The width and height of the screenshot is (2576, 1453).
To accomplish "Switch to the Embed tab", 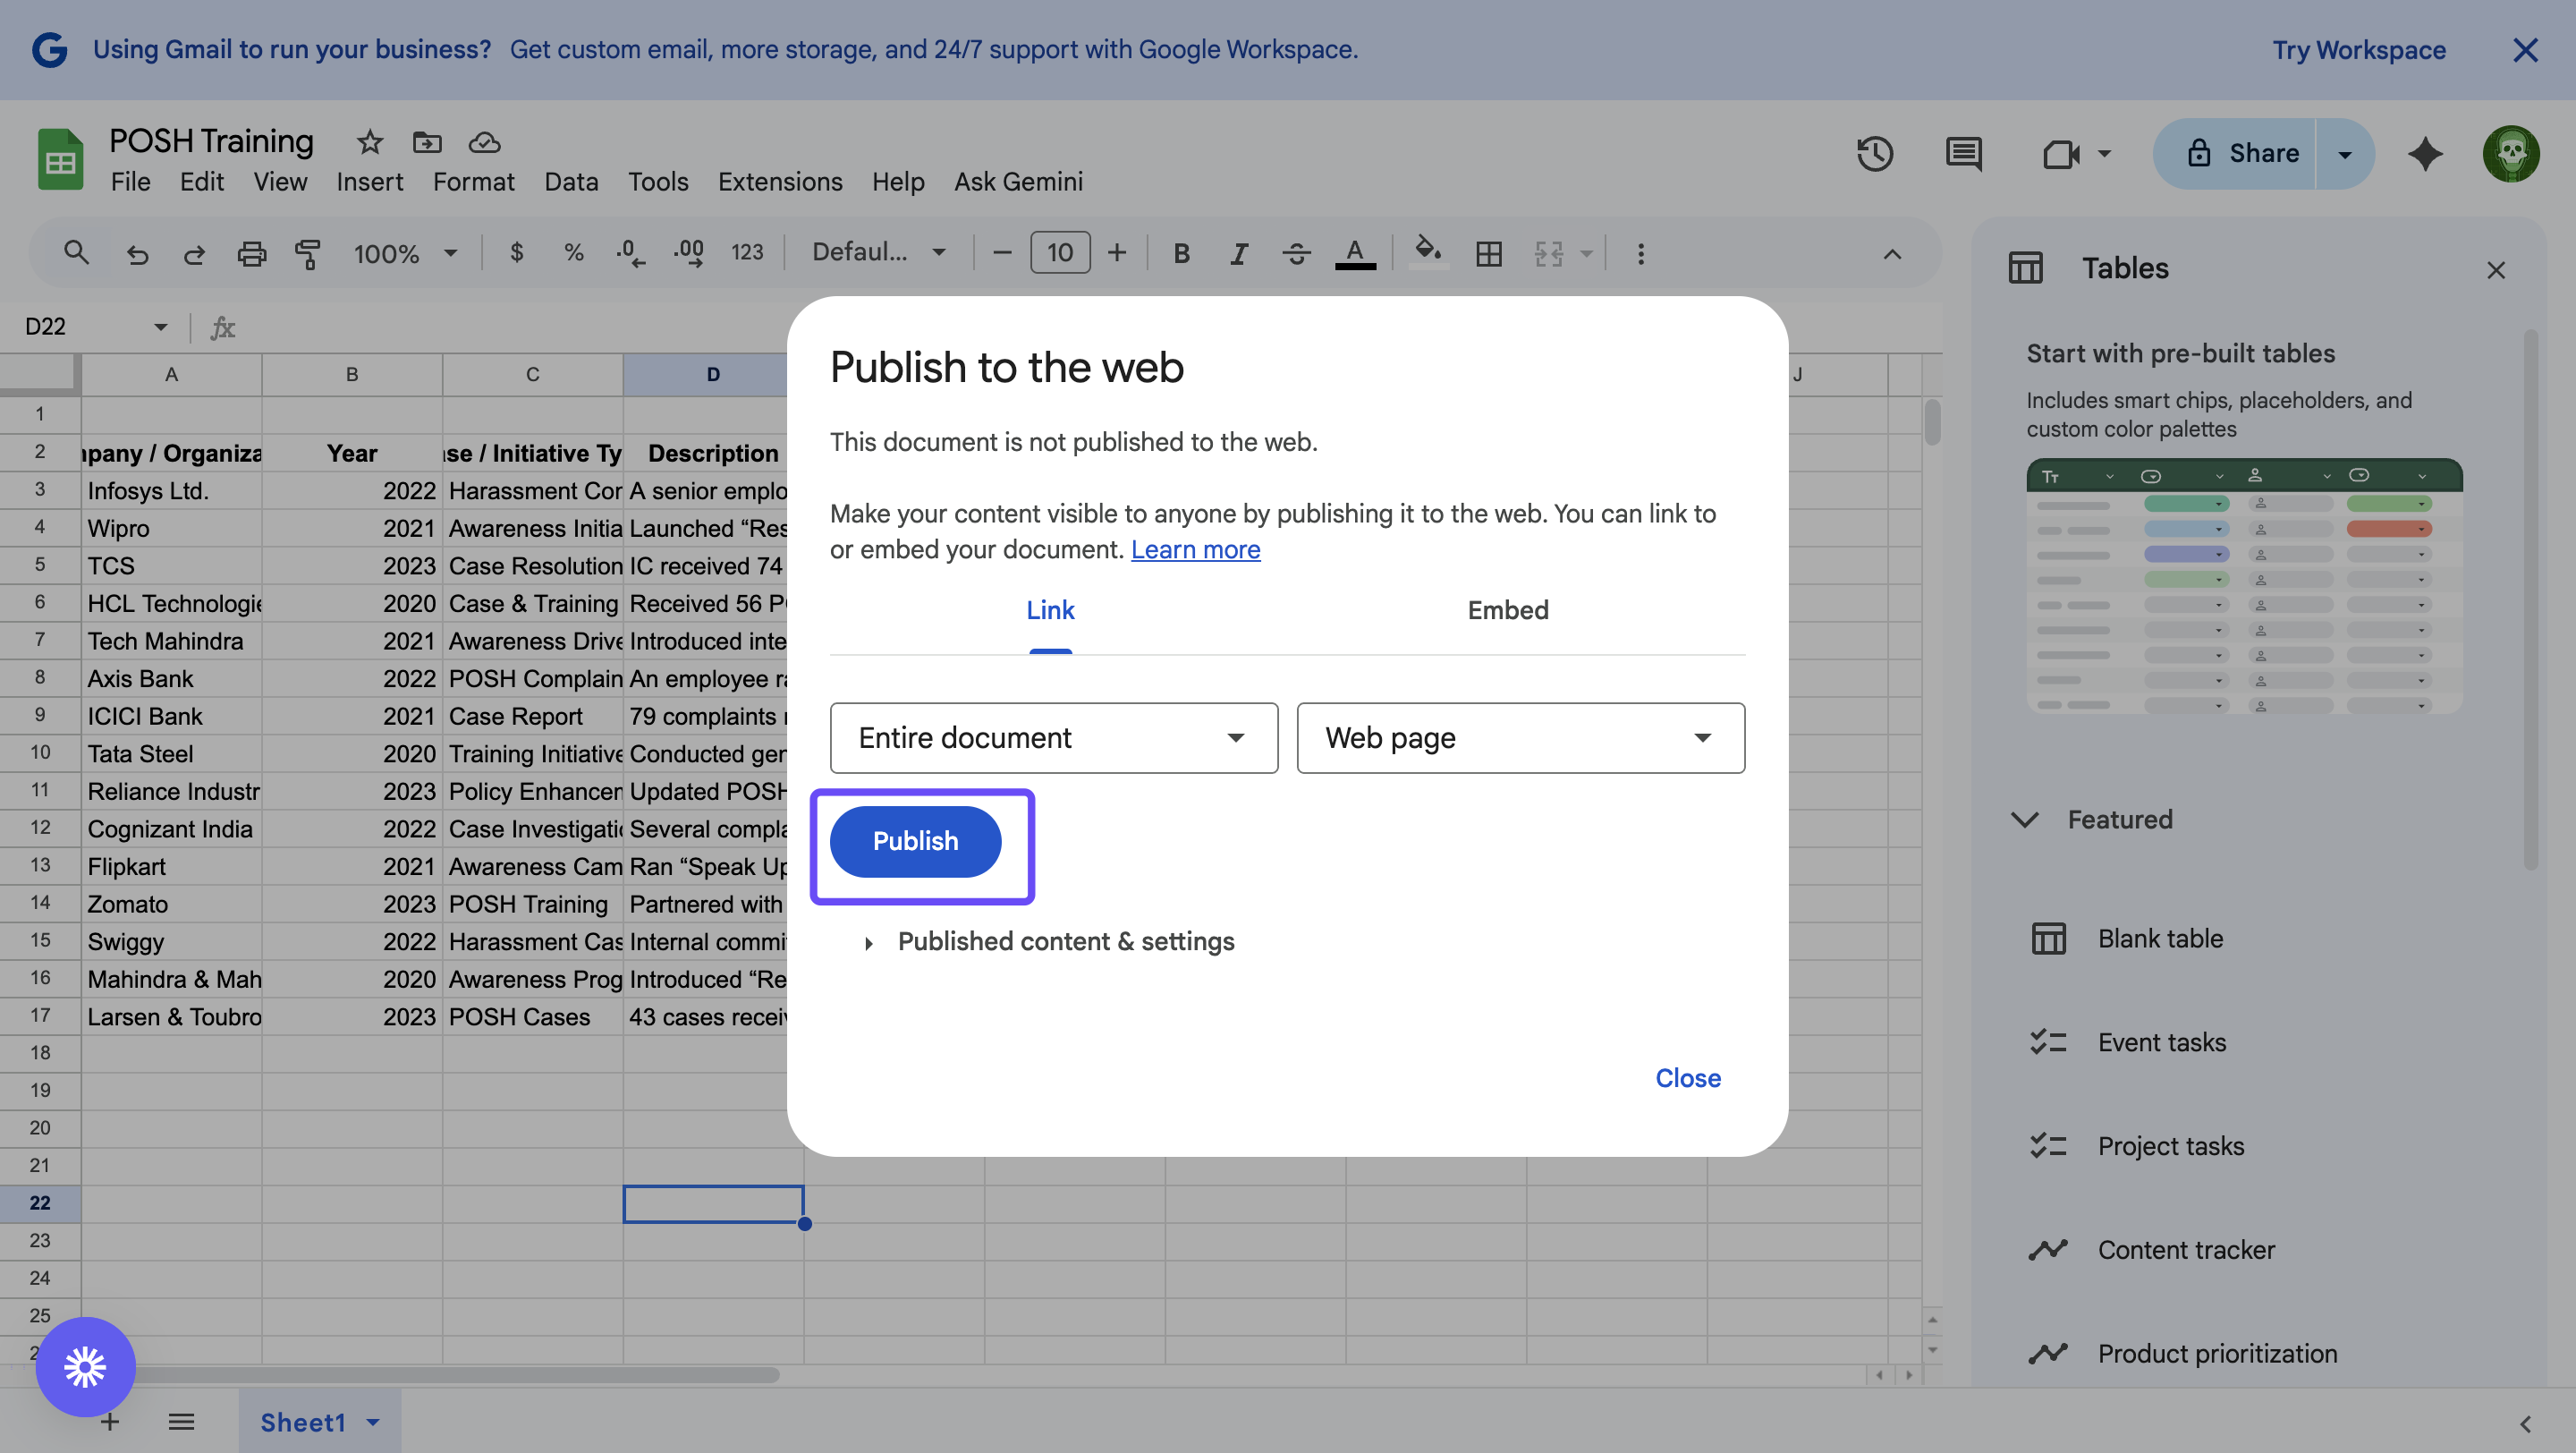I will (1507, 610).
